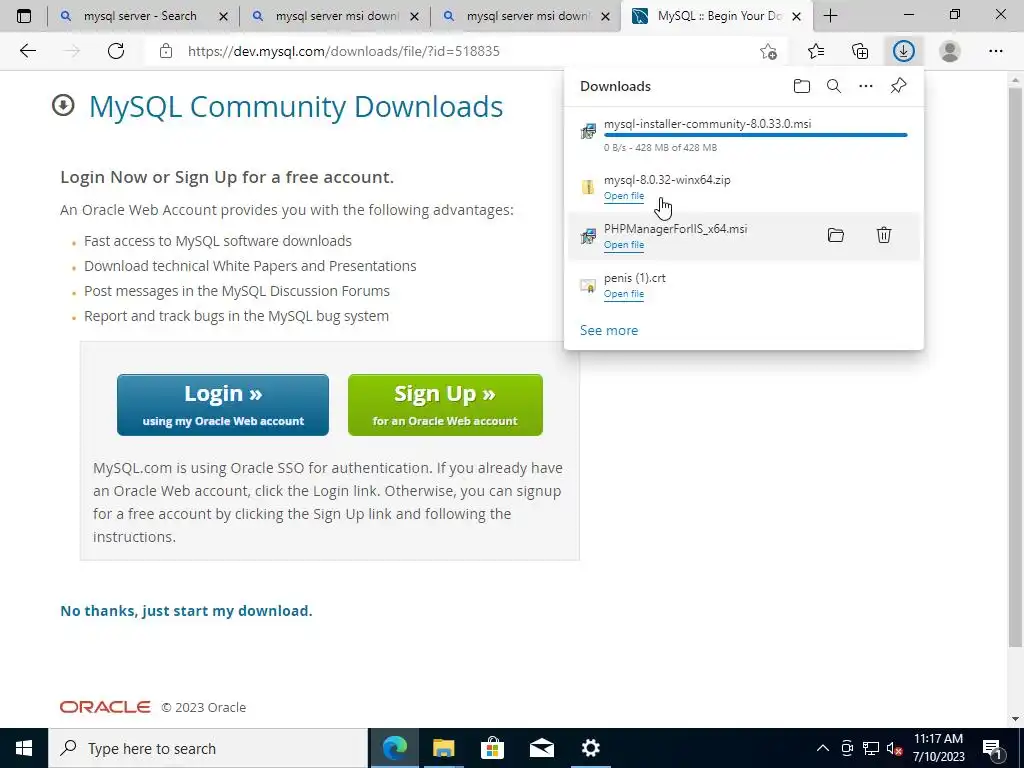Open the tab actions menu icon
The width and height of the screenshot is (1024, 768).
pos(24,16)
